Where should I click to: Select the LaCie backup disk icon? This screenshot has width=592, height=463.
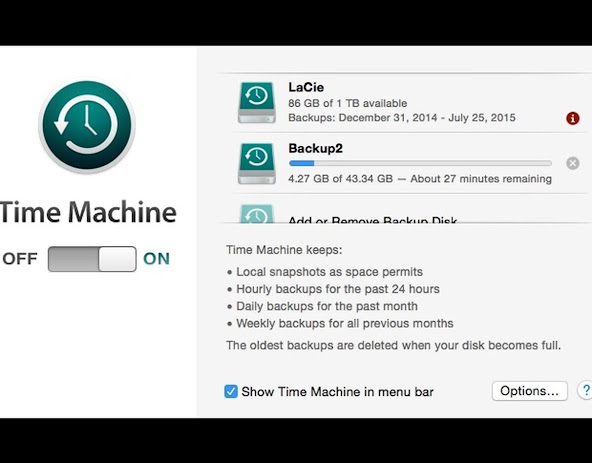(x=257, y=102)
